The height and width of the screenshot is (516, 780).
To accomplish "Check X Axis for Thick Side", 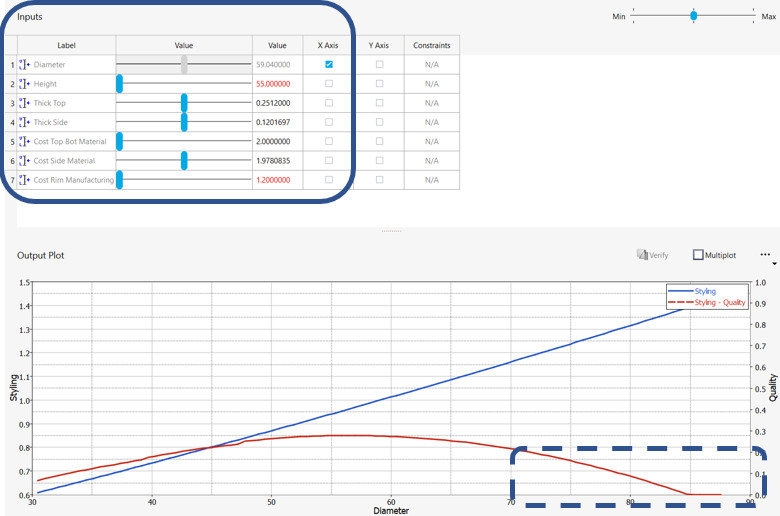I will point(329,122).
